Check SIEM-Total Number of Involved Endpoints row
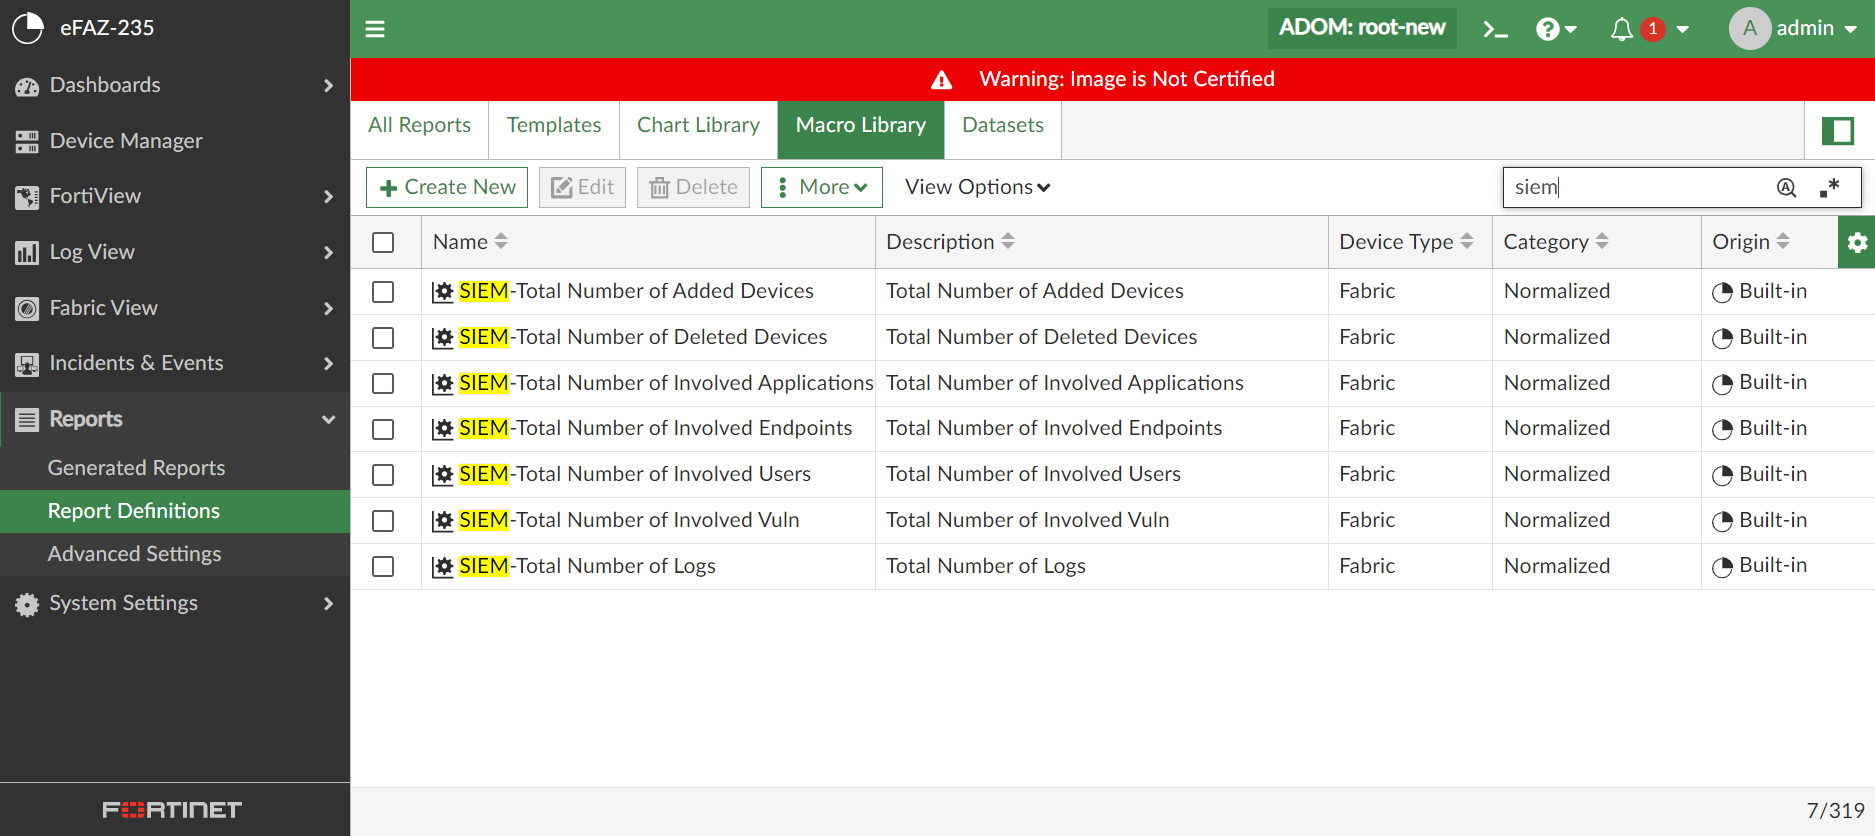 [x=383, y=430]
